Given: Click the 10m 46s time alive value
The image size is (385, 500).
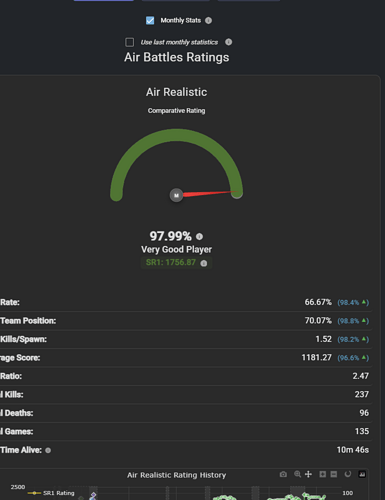Looking at the screenshot, I should click(353, 450).
